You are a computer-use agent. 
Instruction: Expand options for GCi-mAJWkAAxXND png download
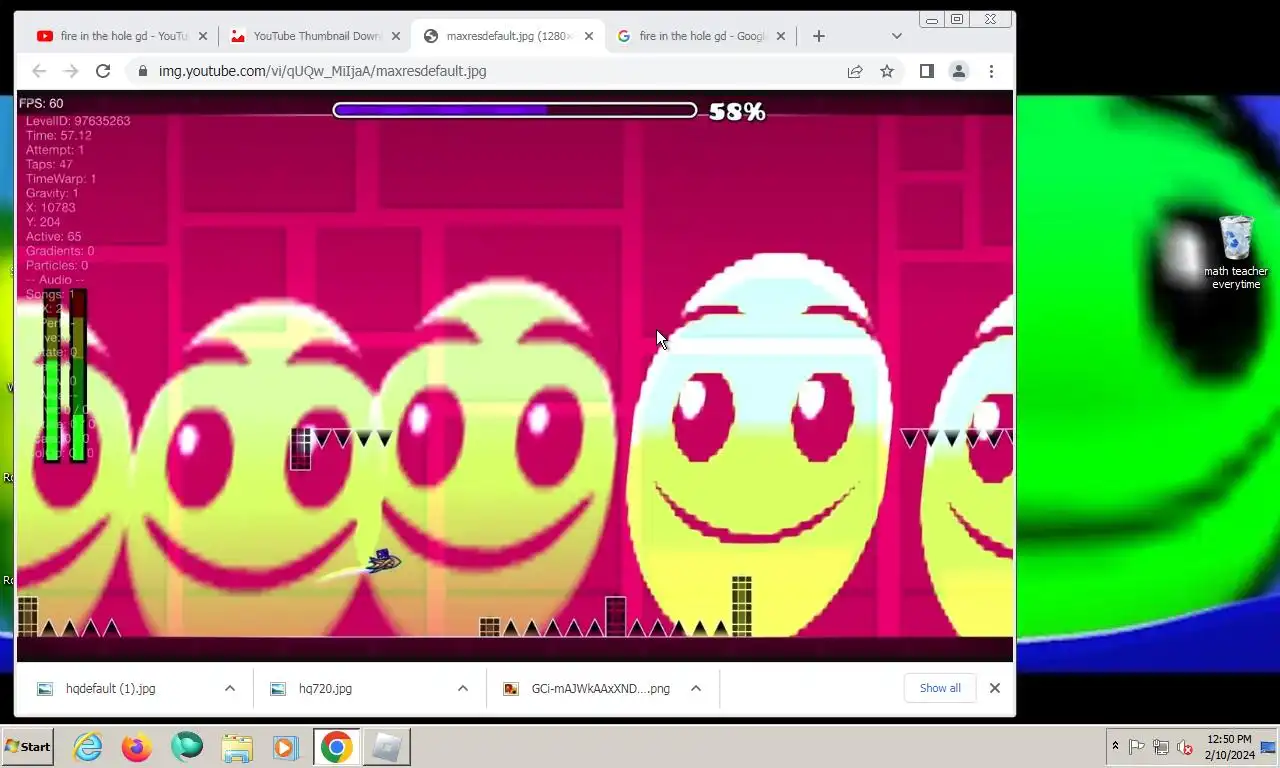pos(696,688)
